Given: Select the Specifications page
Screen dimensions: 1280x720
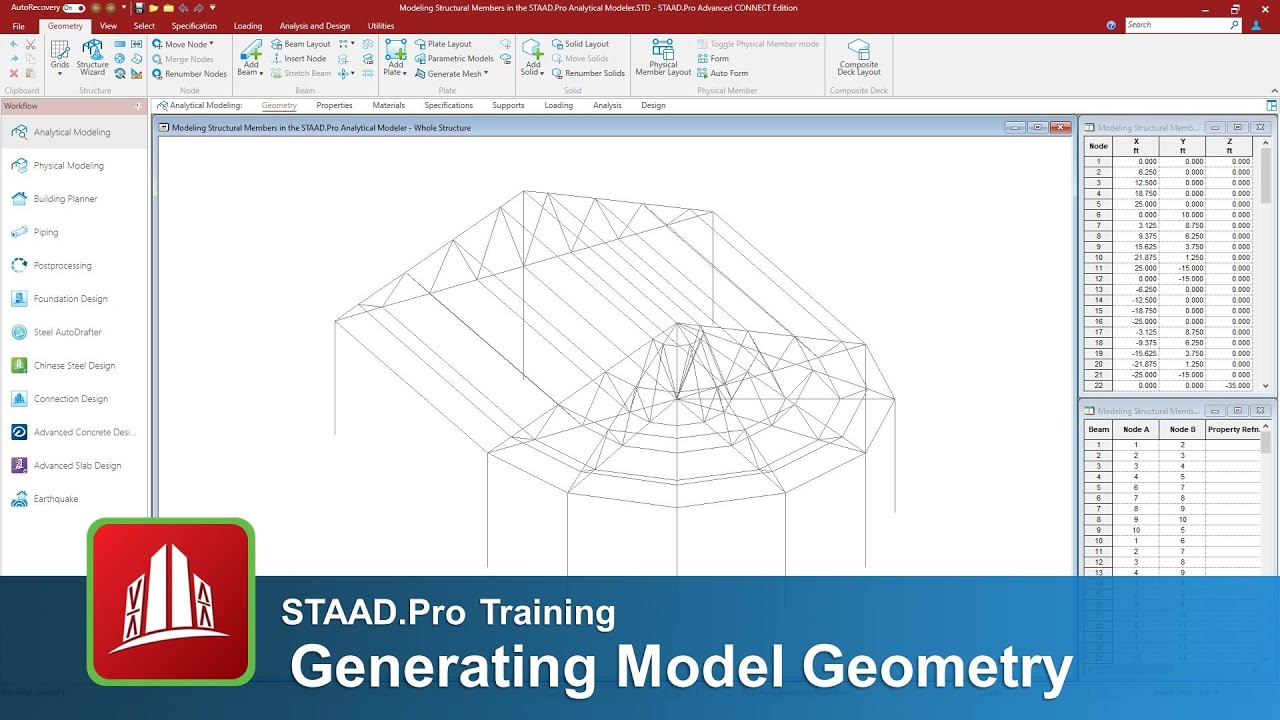Looking at the screenshot, I should pos(448,105).
